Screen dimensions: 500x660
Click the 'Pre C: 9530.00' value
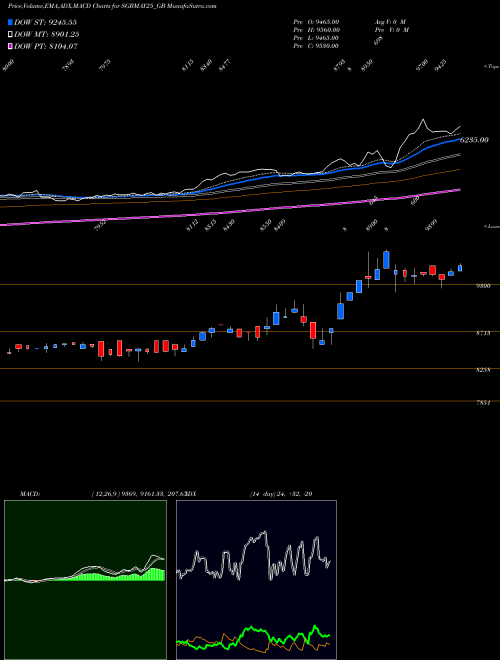click(x=316, y=46)
